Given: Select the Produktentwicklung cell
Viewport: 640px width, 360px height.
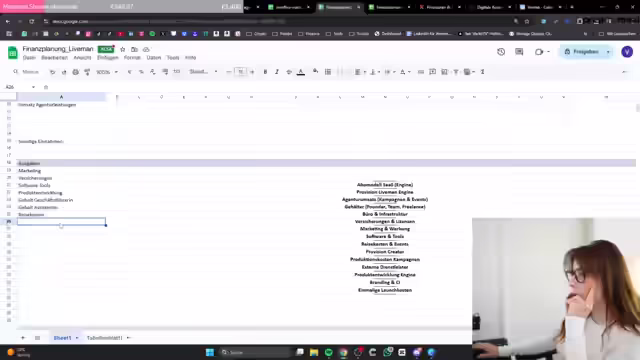Looking at the screenshot, I should (61, 193).
